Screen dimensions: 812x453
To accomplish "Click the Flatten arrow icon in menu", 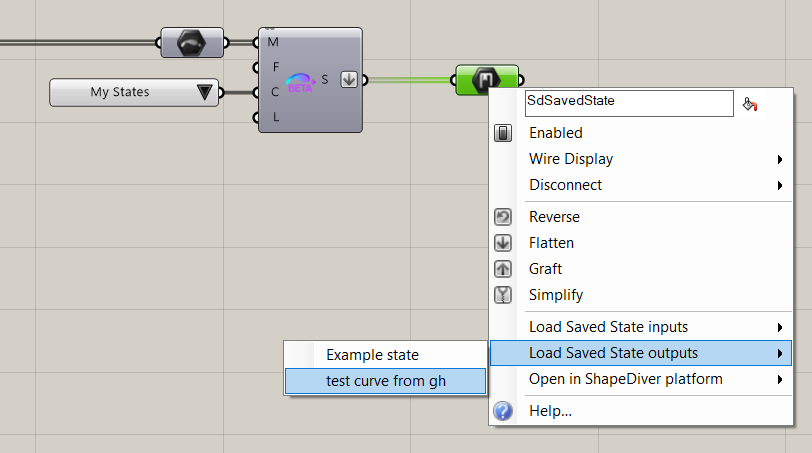I will (x=504, y=243).
